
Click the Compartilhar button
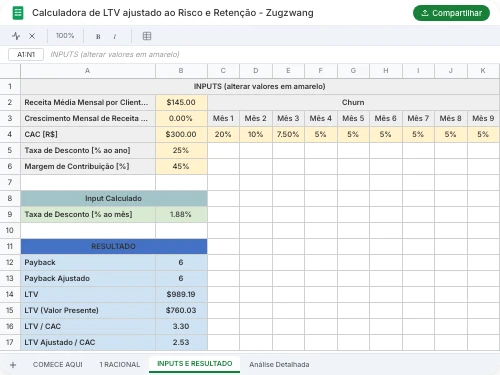(x=451, y=13)
